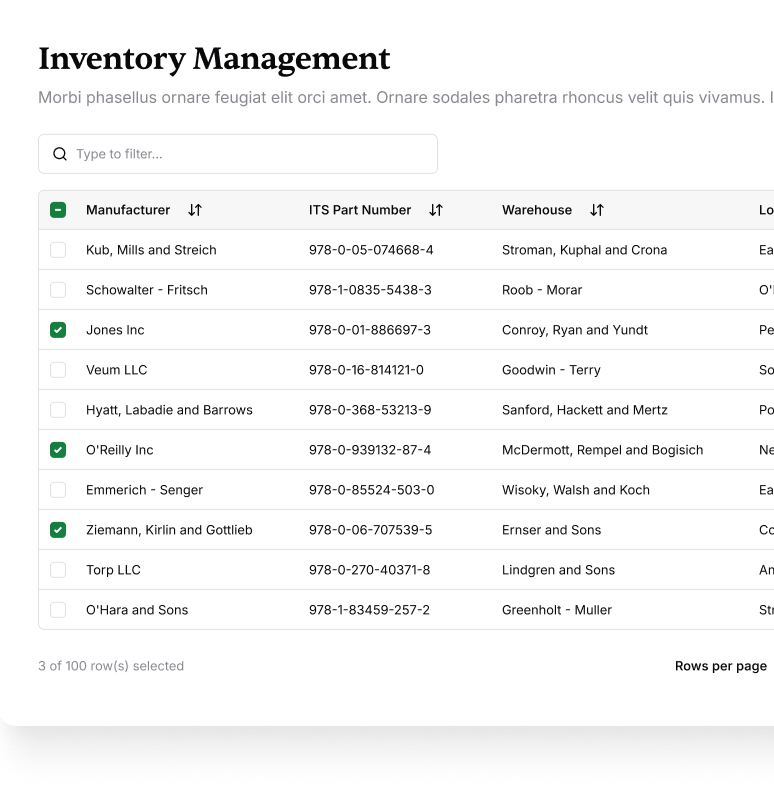Enable the Veum LLC row checkbox
Viewport: 774px width, 792px height.
[58, 370]
